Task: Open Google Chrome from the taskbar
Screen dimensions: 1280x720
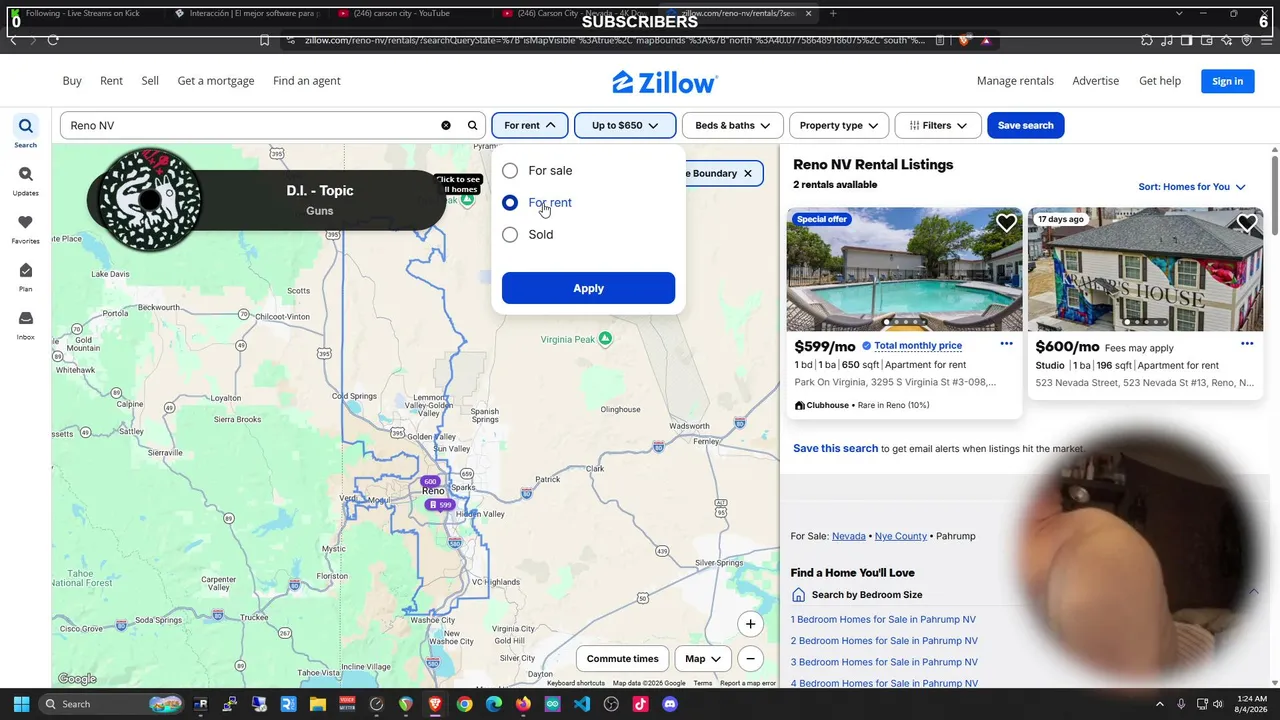Action: click(x=464, y=704)
